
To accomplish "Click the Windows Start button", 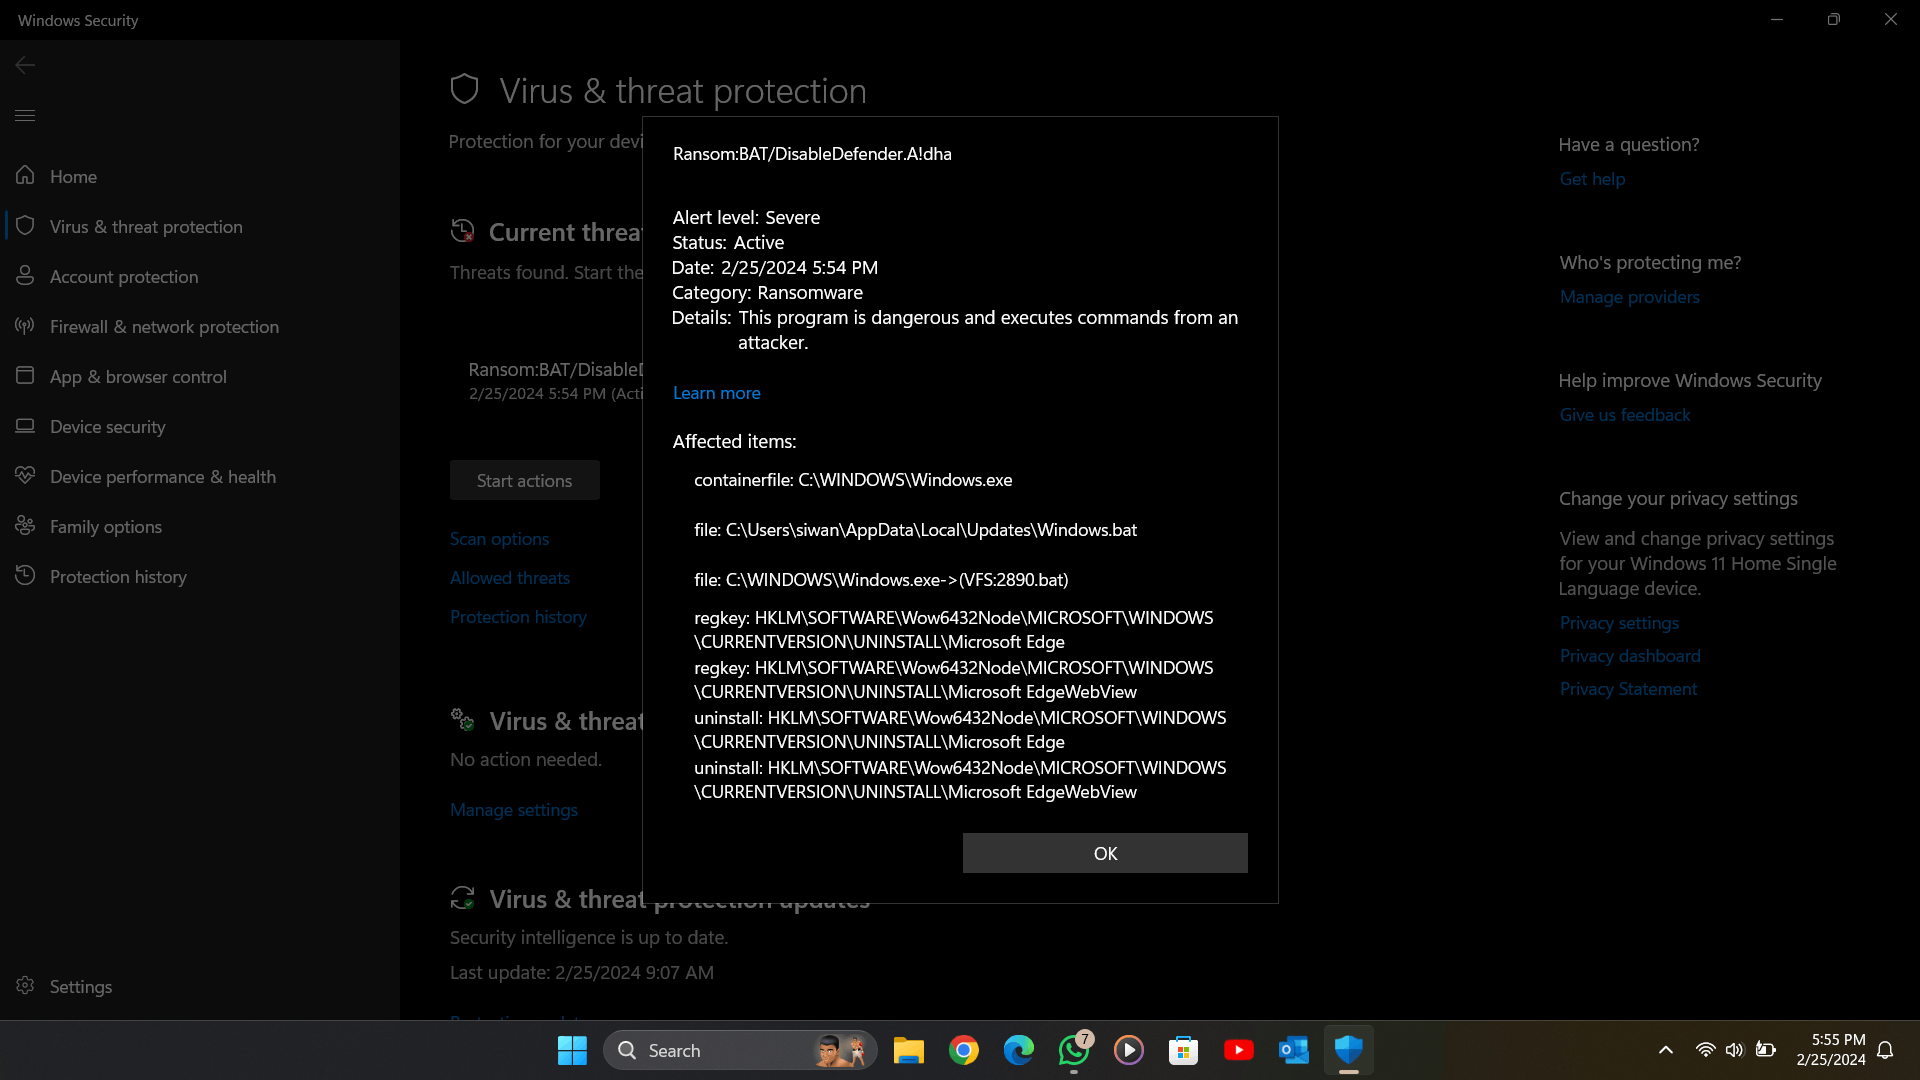I will click(572, 1050).
